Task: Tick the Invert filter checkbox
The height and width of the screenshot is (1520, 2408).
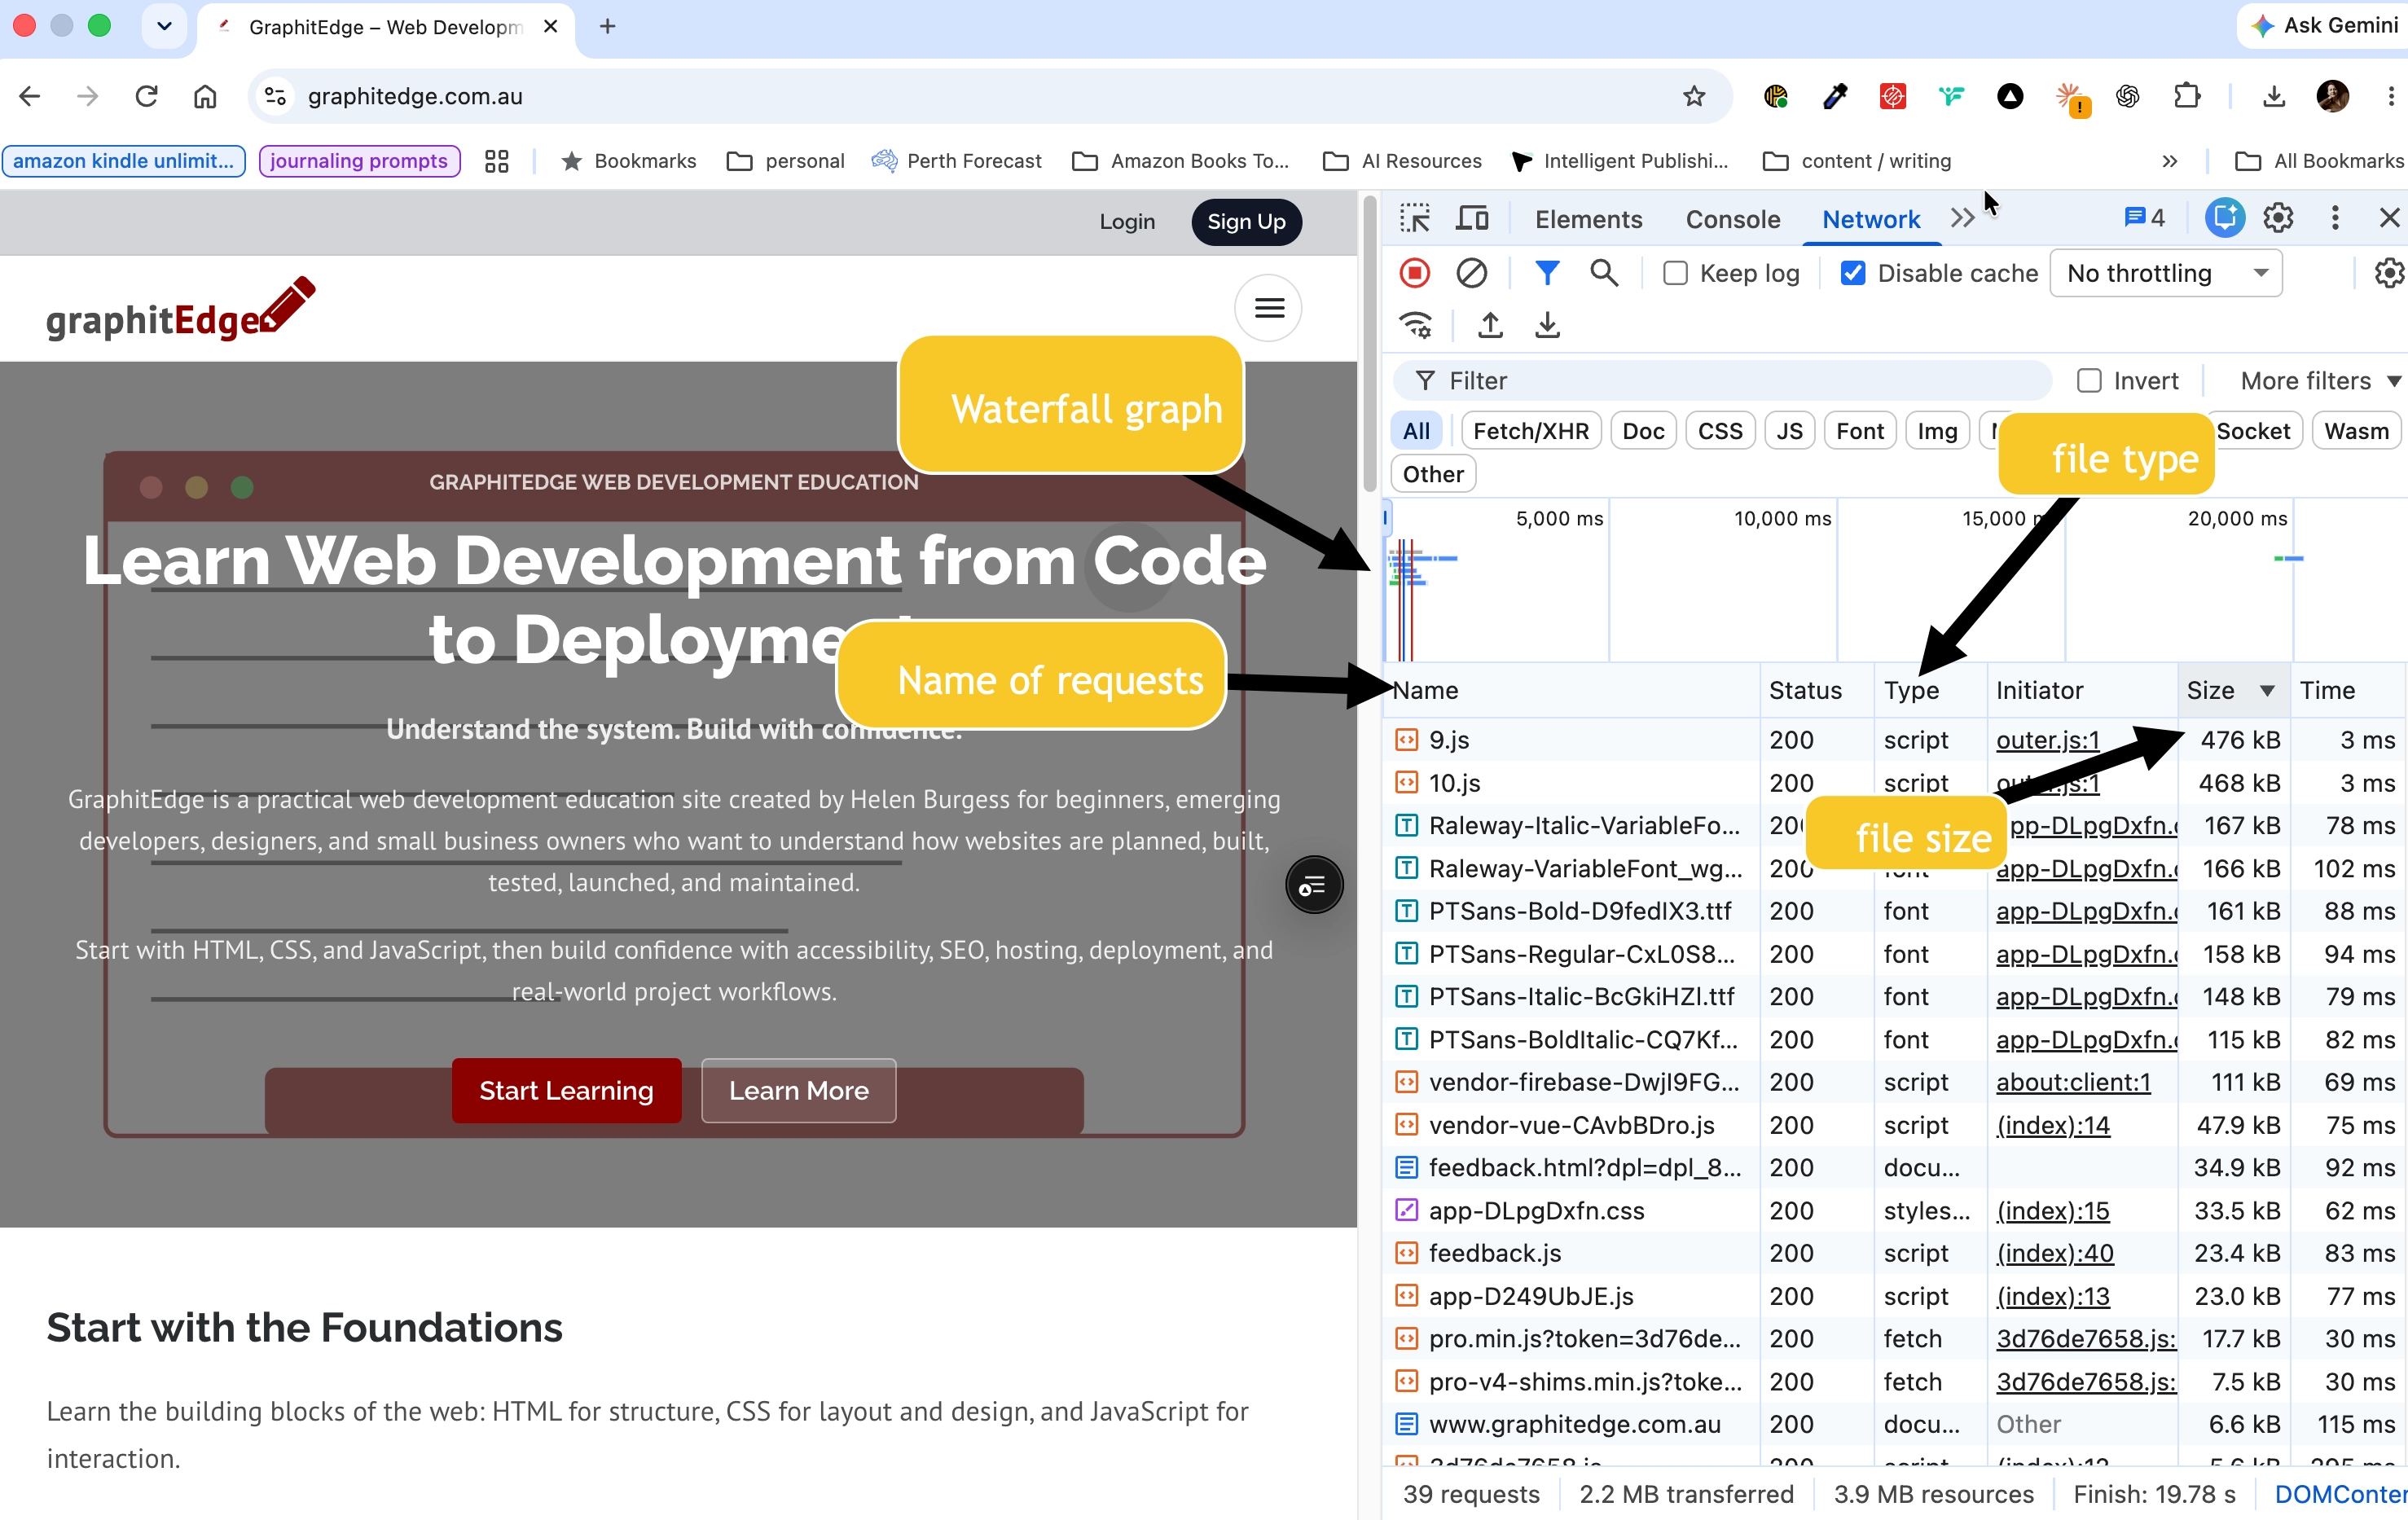Action: tap(2089, 381)
